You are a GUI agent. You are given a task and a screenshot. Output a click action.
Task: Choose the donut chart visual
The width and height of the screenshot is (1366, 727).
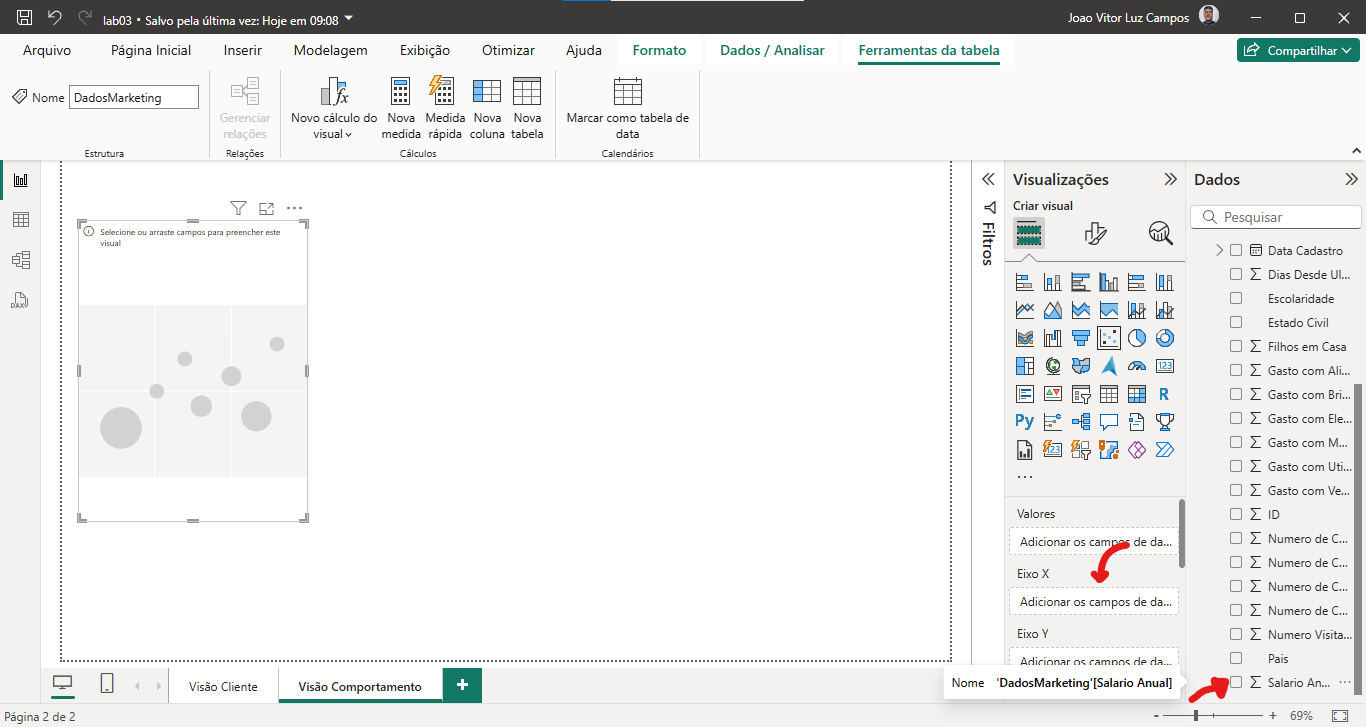1165,338
